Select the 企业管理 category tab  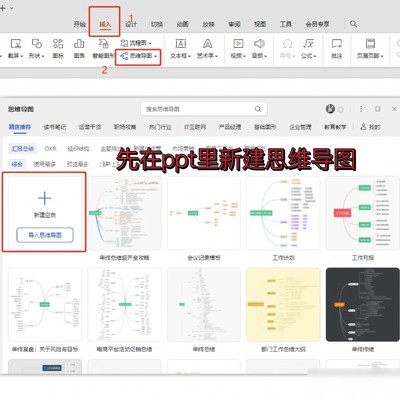(x=300, y=127)
